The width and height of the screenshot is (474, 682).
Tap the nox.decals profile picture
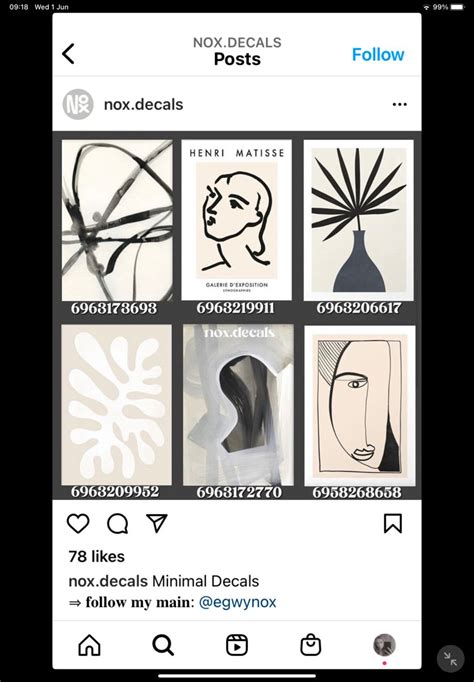click(78, 104)
